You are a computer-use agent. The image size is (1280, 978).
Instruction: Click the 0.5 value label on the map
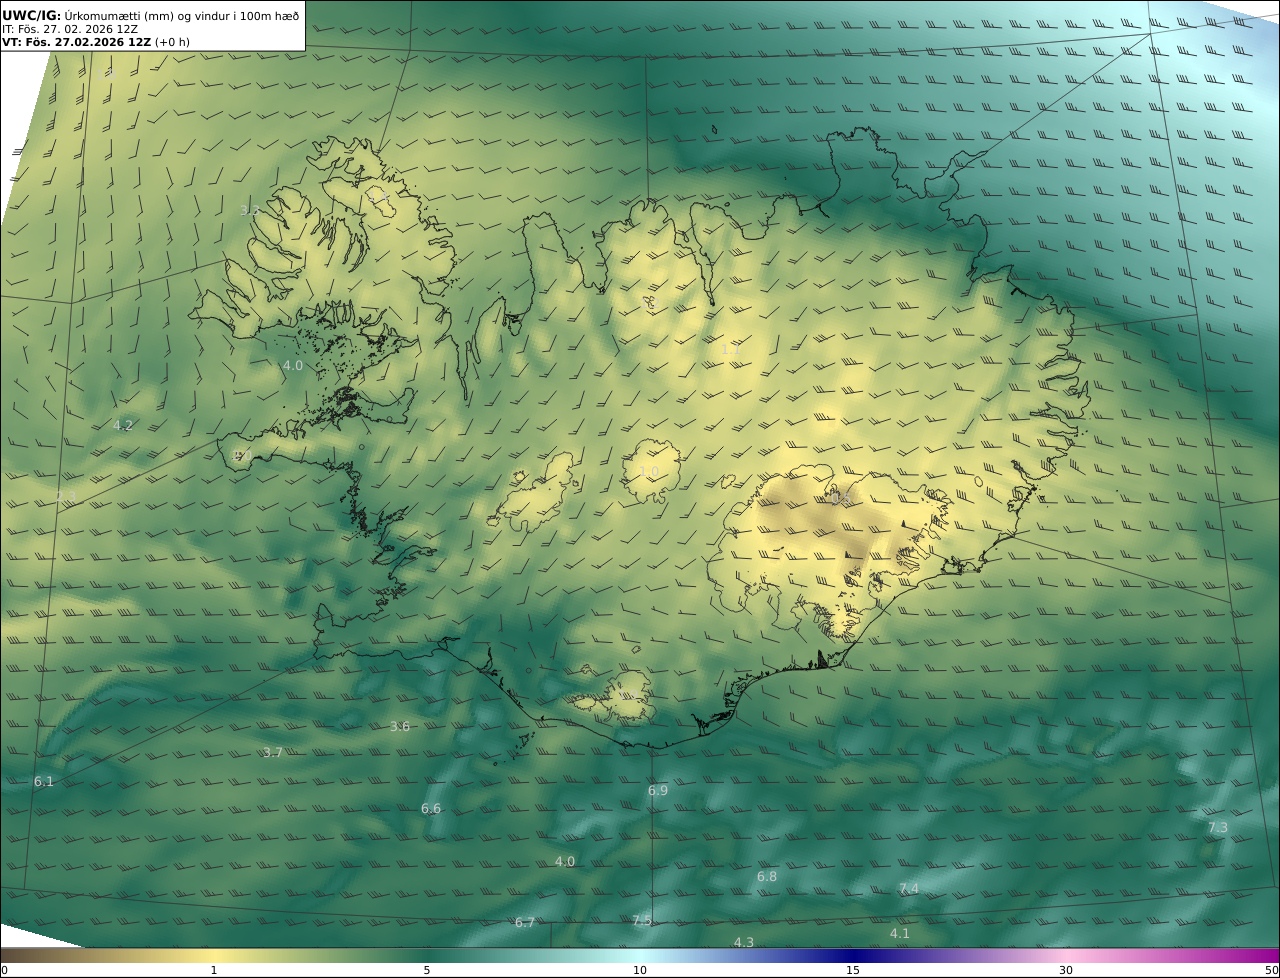[x=840, y=498]
